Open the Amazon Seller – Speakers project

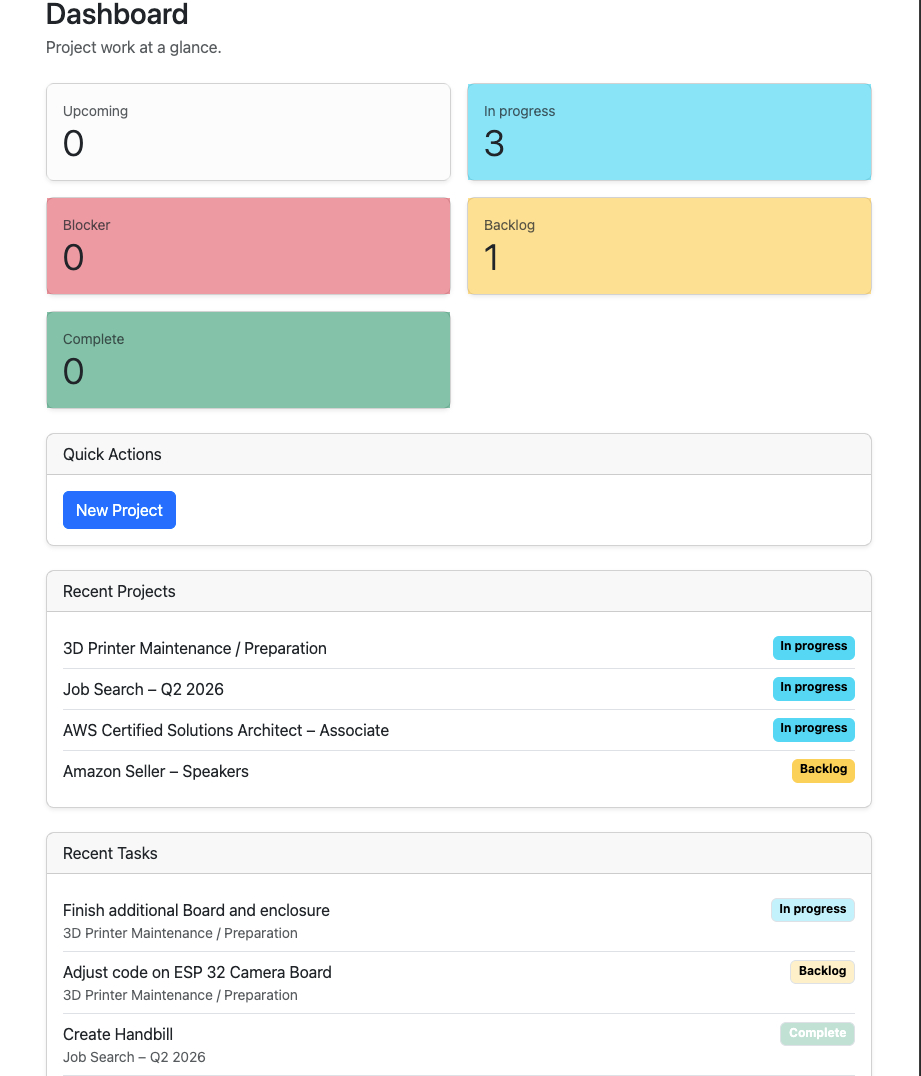click(155, 771)
